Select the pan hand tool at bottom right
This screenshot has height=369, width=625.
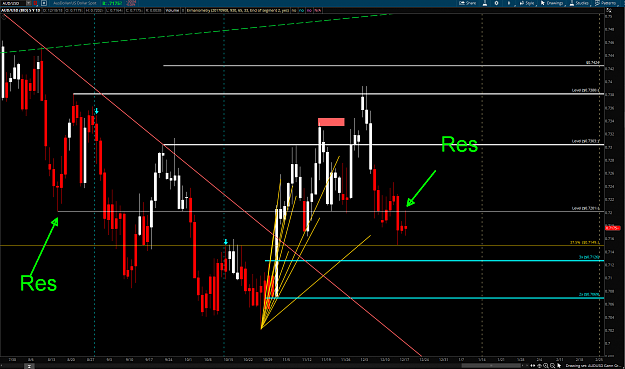point(539,365)
